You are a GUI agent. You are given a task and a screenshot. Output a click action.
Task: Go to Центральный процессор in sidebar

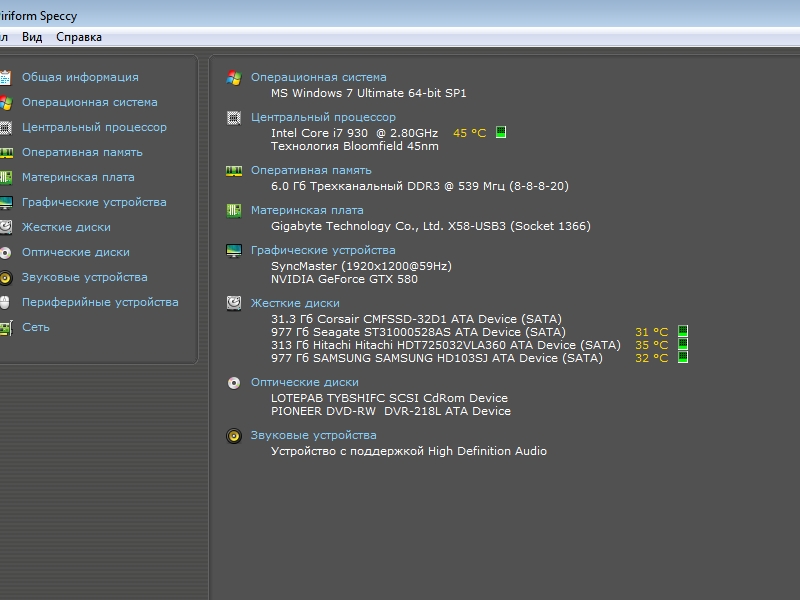(94, 127)
